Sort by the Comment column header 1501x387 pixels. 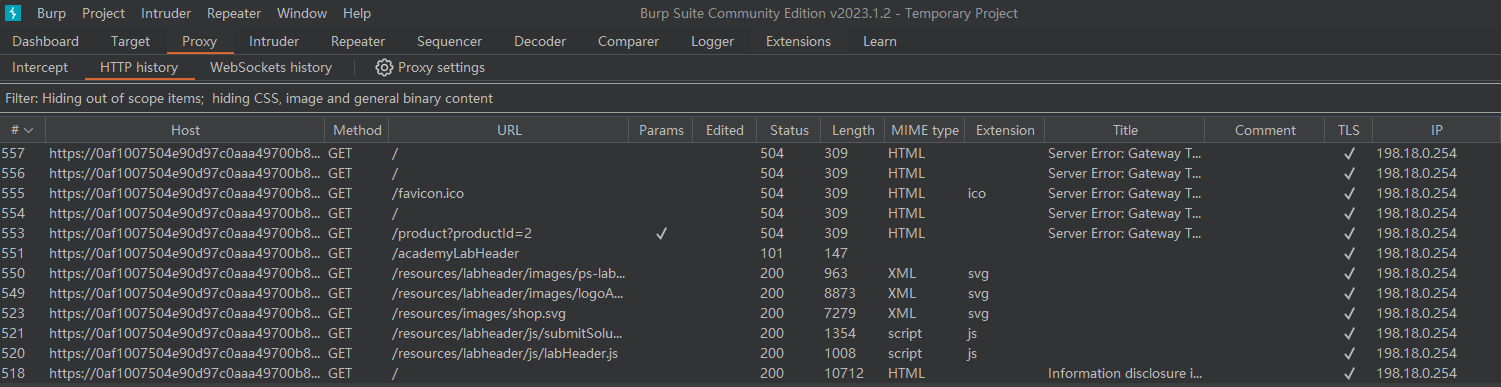point(1265,130)
